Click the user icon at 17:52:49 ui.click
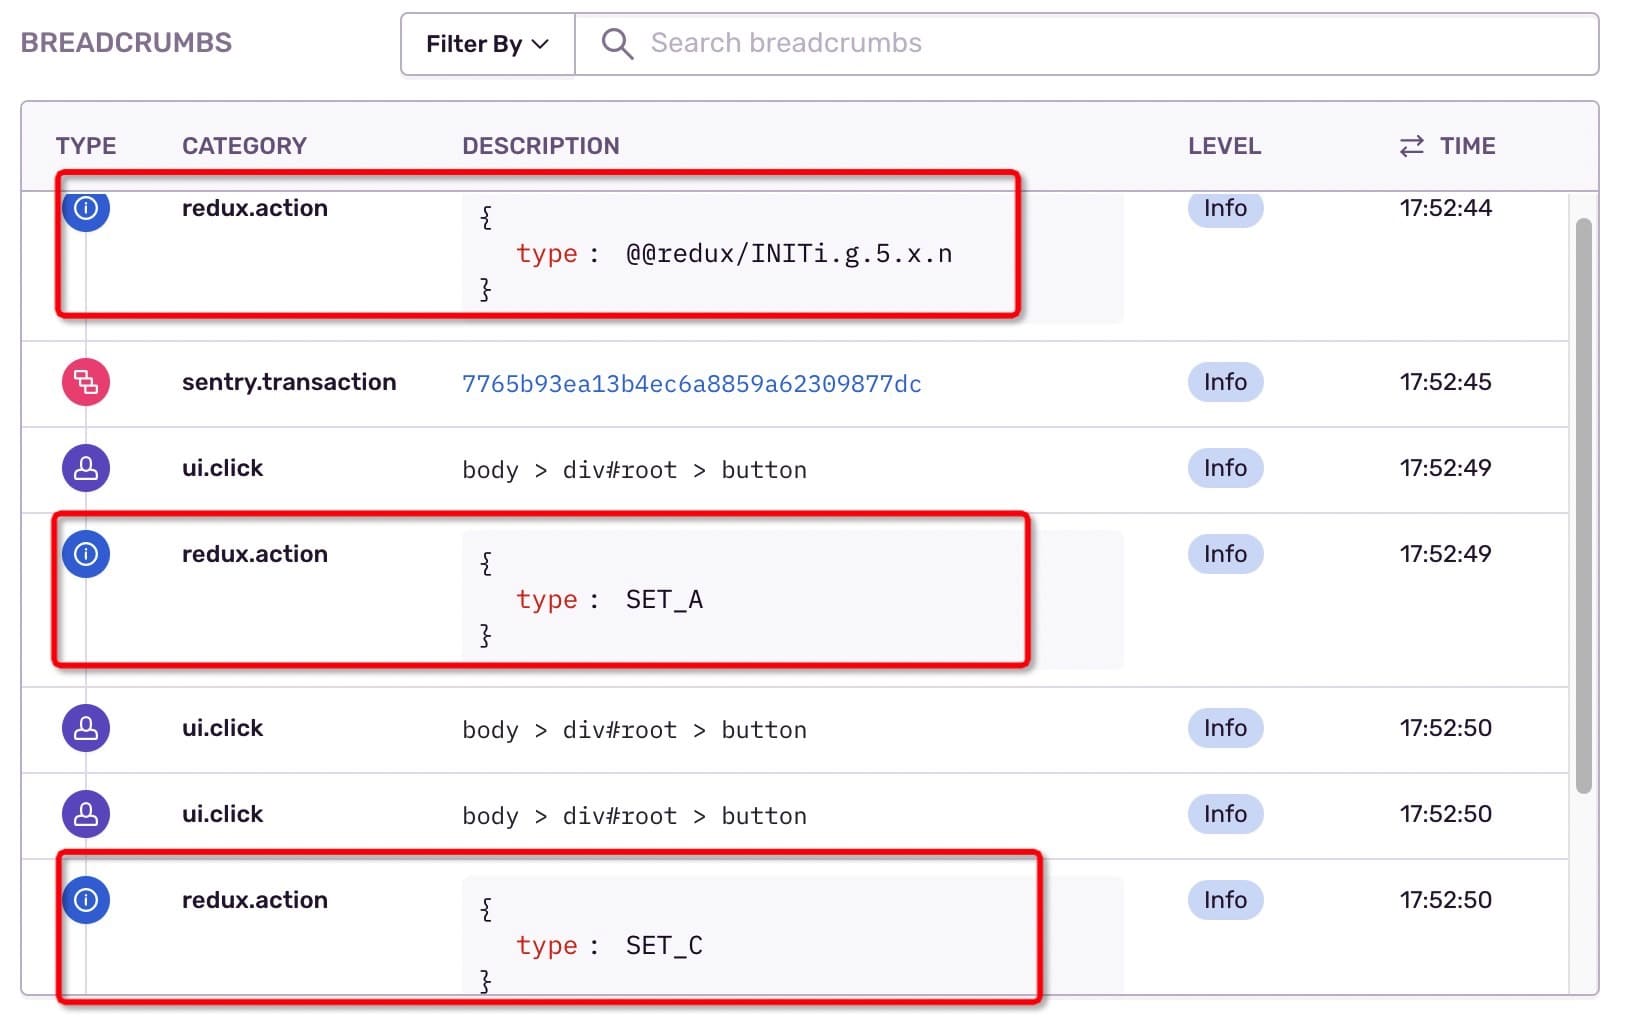 tap(86, 468)
